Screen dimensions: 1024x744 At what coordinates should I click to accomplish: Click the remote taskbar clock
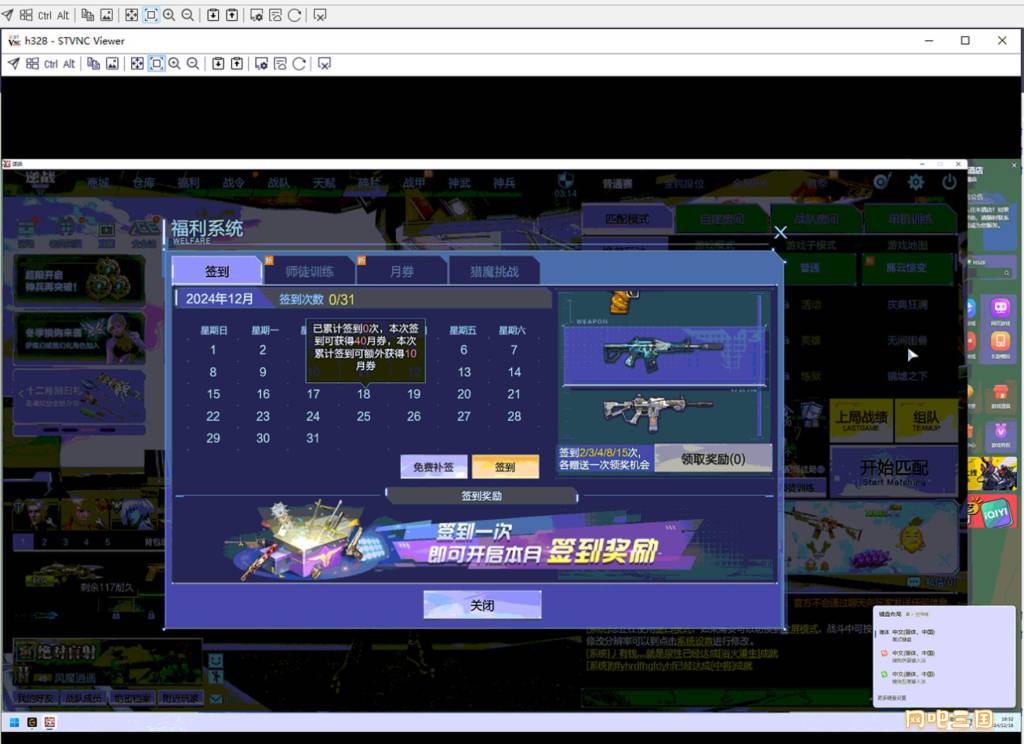pos(1006,721)
